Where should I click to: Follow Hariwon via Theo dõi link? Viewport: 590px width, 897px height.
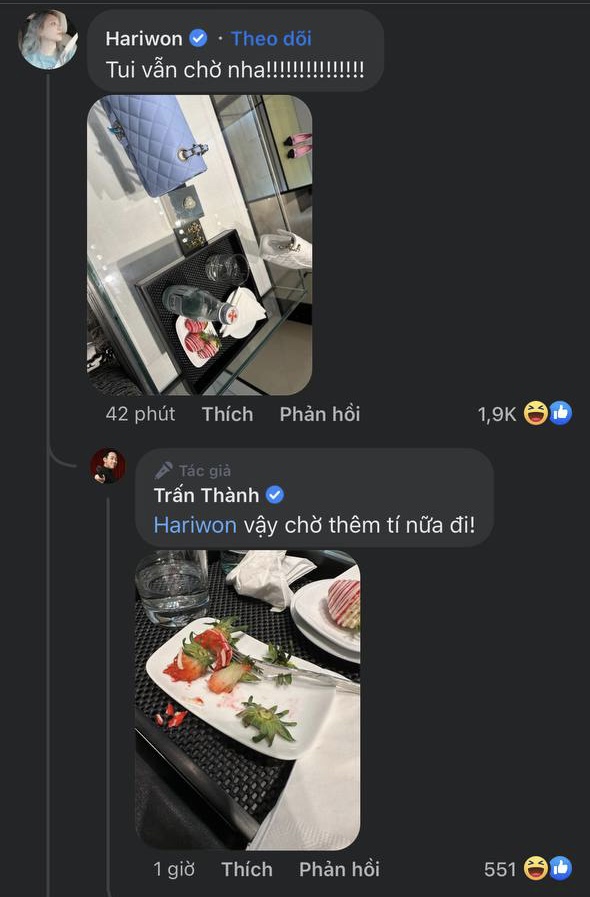(271, 38)
